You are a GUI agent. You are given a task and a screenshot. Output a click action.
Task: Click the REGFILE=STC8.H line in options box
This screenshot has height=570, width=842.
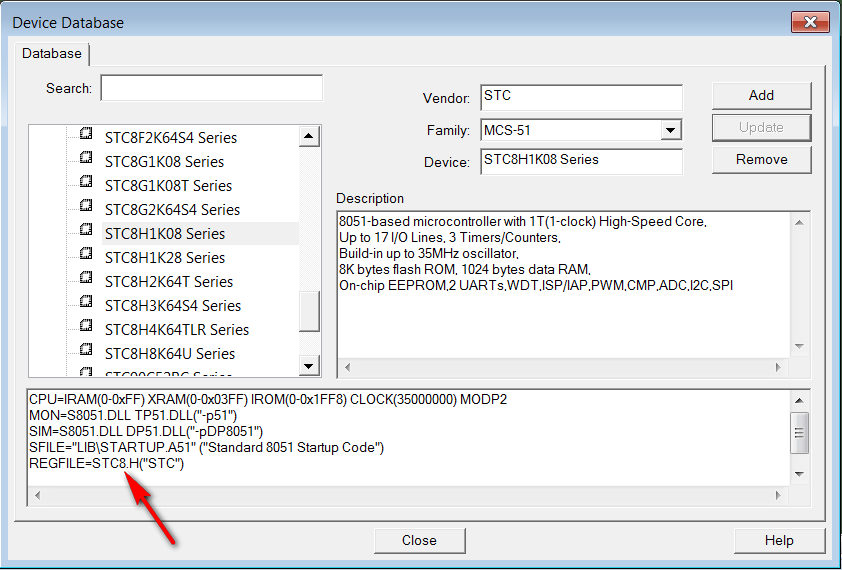tap(107, 464)
